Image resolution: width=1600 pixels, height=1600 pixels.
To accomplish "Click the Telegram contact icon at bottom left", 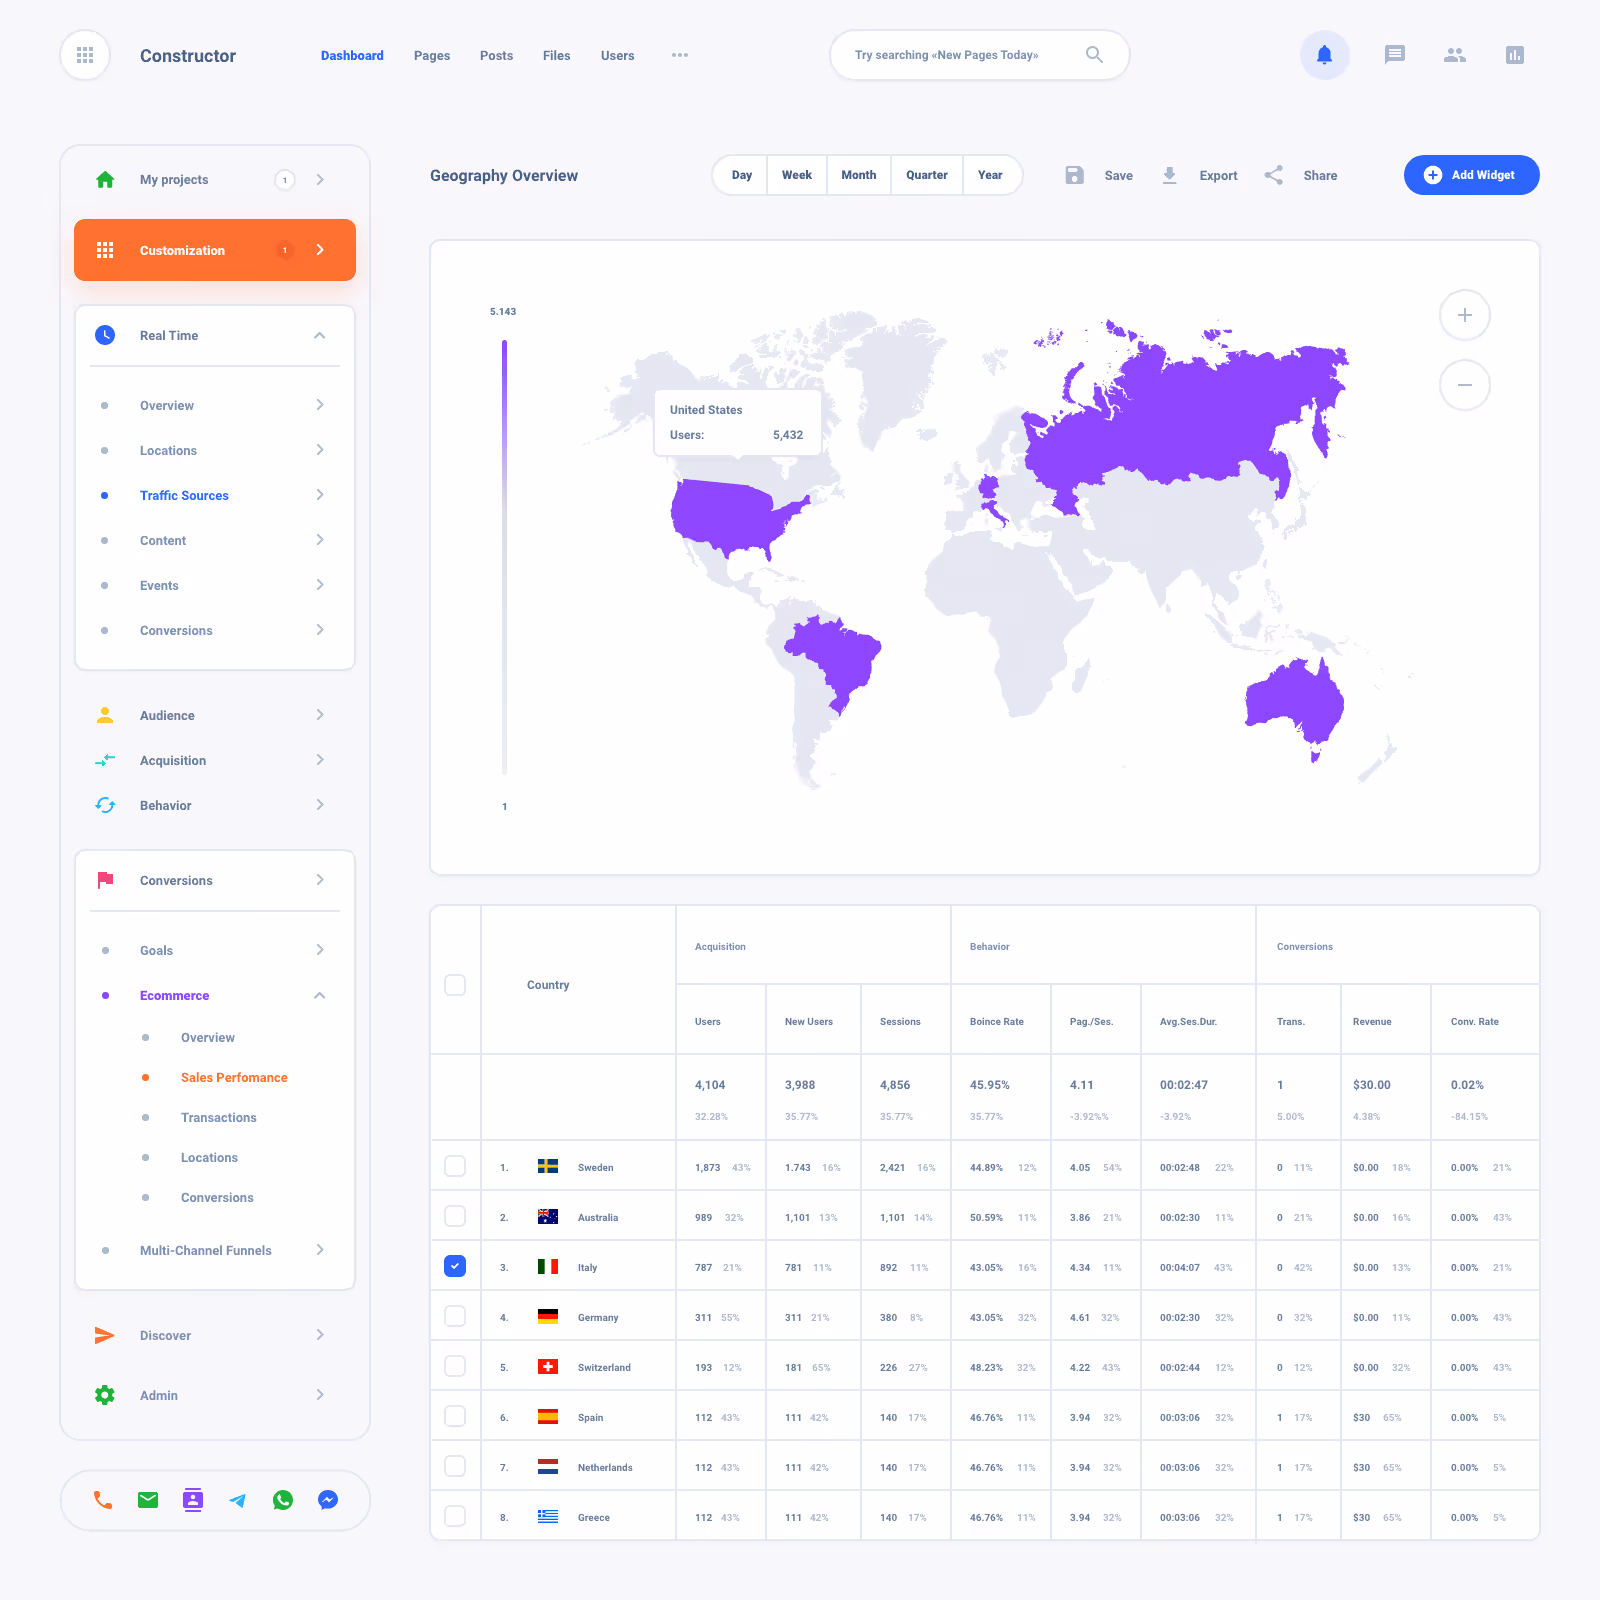I will coord(238,1499).
